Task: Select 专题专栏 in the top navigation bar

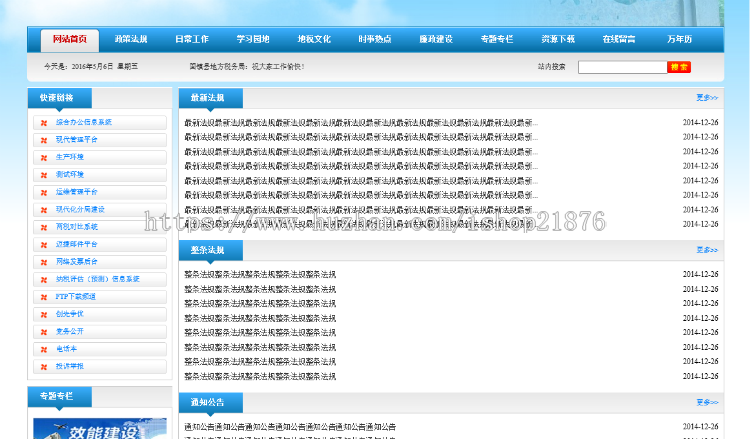Action: click(x=497, y=39)
